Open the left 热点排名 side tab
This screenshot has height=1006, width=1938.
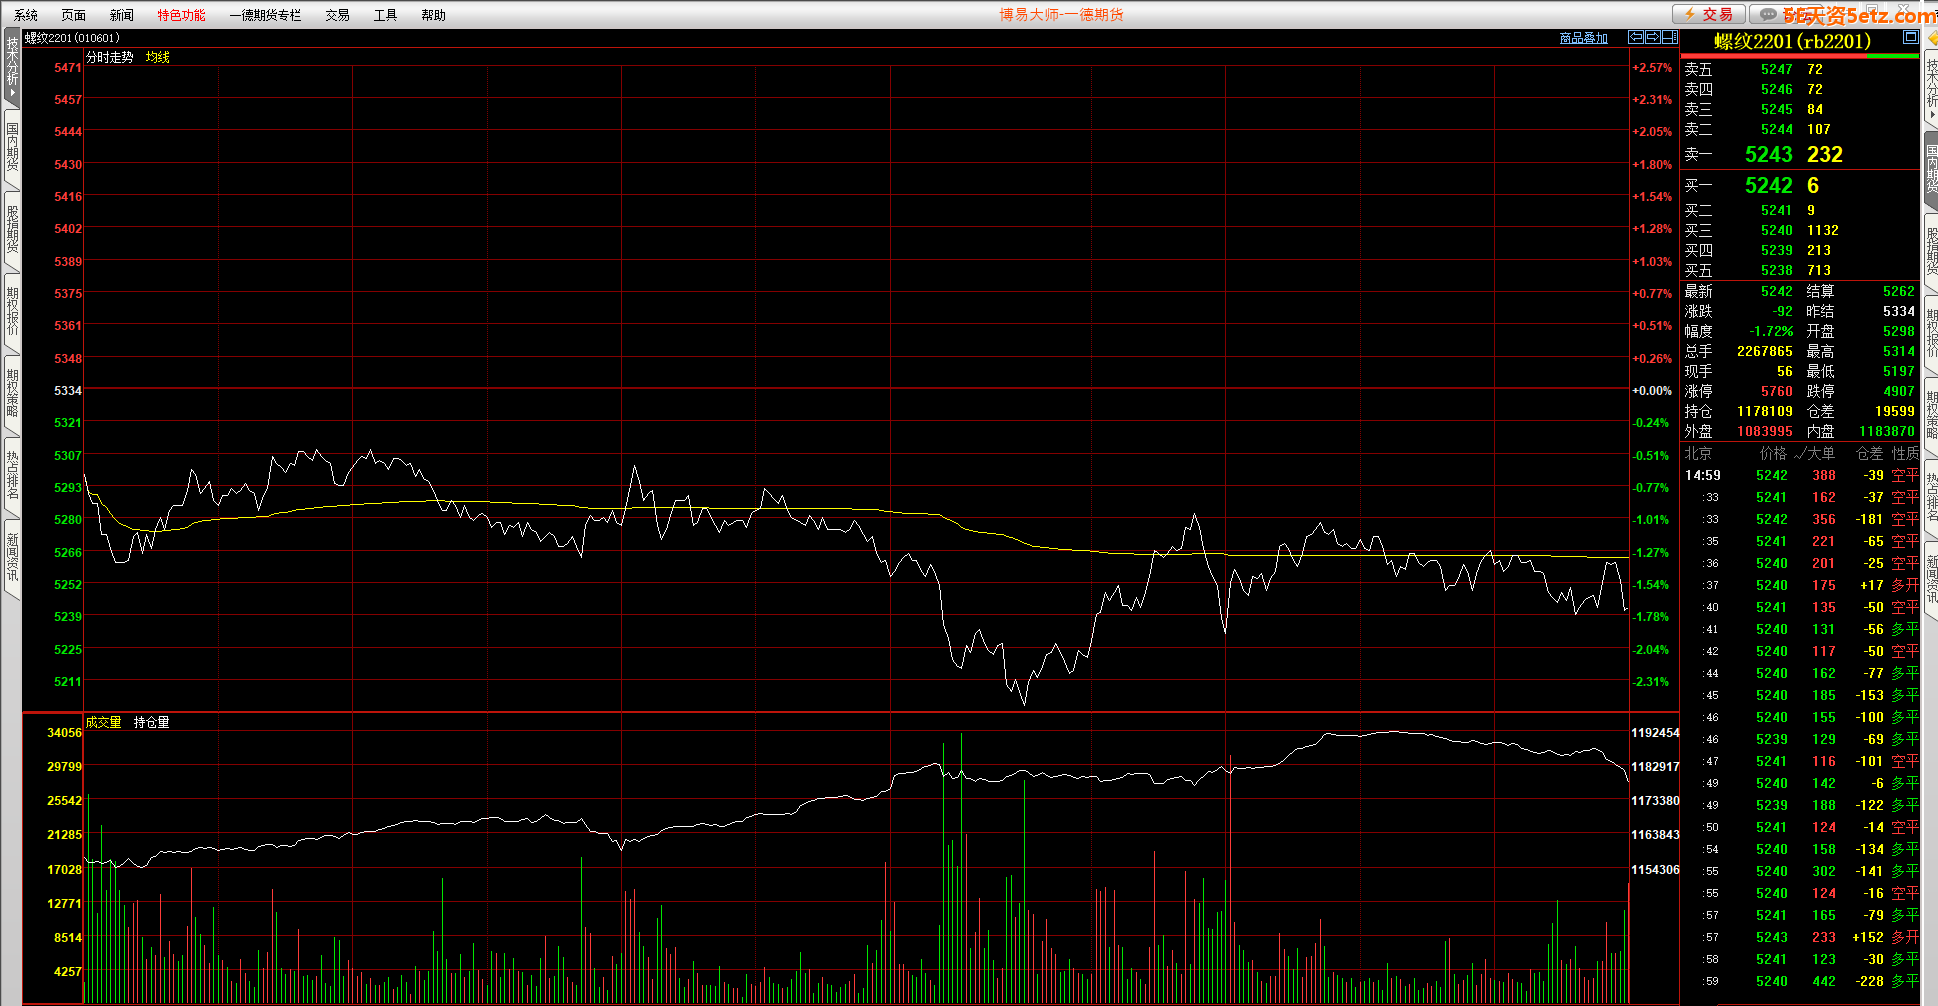click(12, 475)
